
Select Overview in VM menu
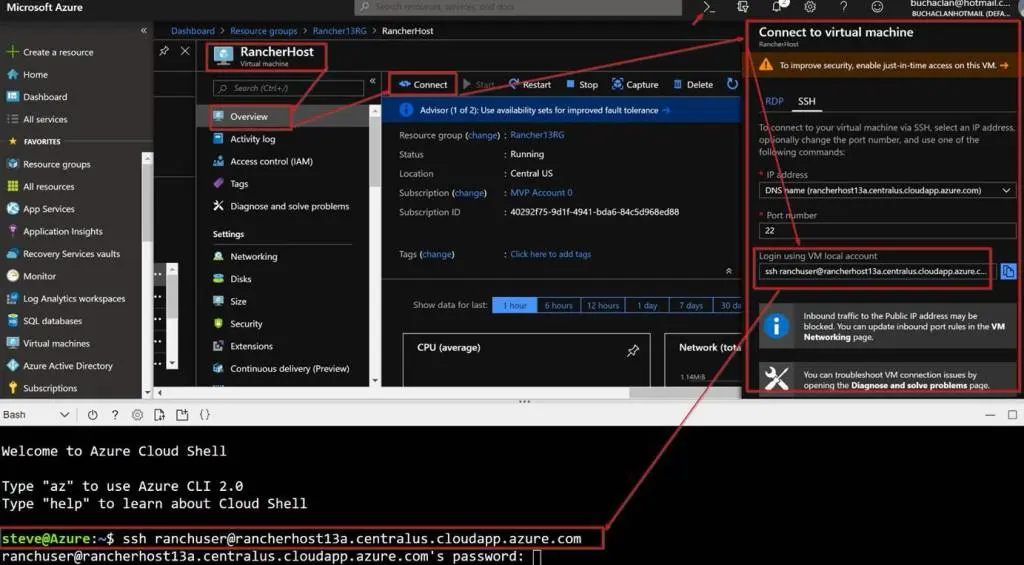coord(250,116)
